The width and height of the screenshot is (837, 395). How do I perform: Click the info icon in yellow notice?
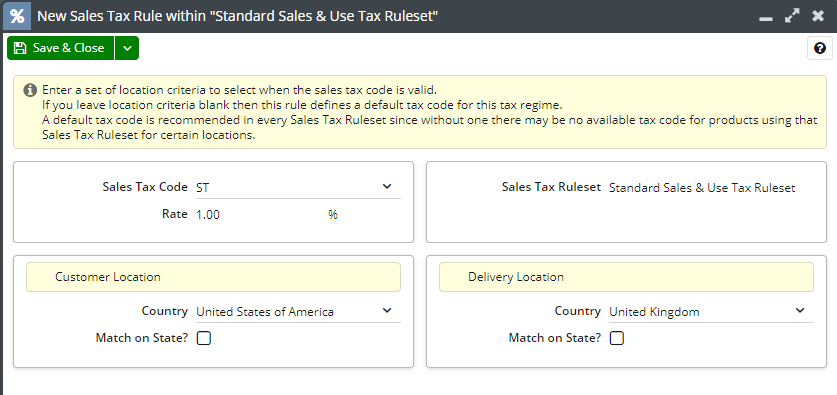coord(30,90)
